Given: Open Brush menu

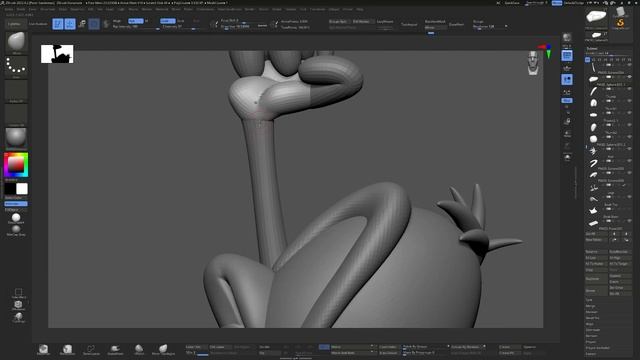Looking at the screenshot, I should (20, 9).
